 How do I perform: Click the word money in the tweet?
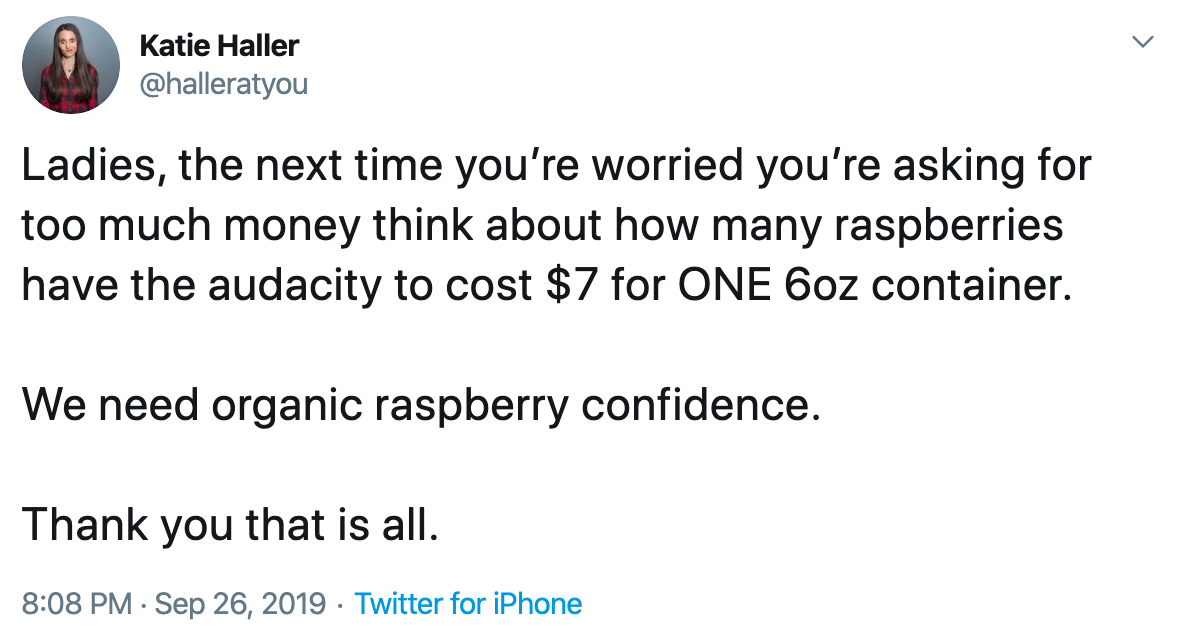(x=291, y=225)
